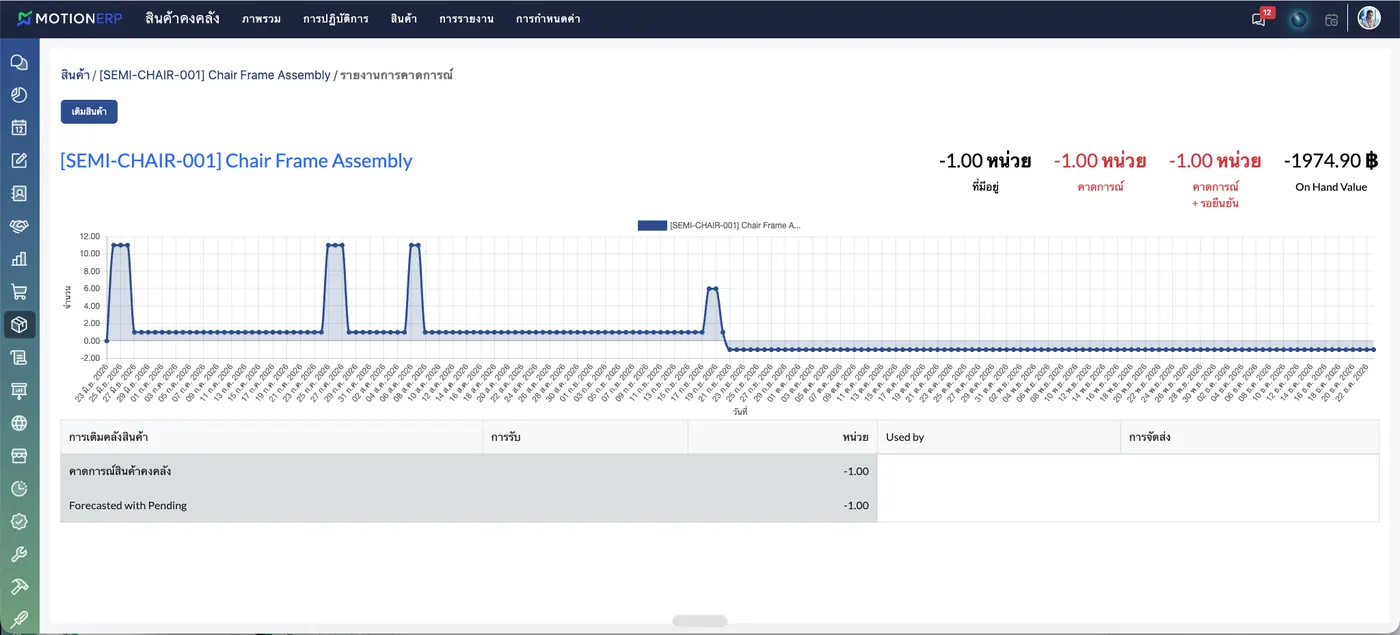Open the storefront shop sidebar icon
1400x635 pixels.
[x=19, y=455]
